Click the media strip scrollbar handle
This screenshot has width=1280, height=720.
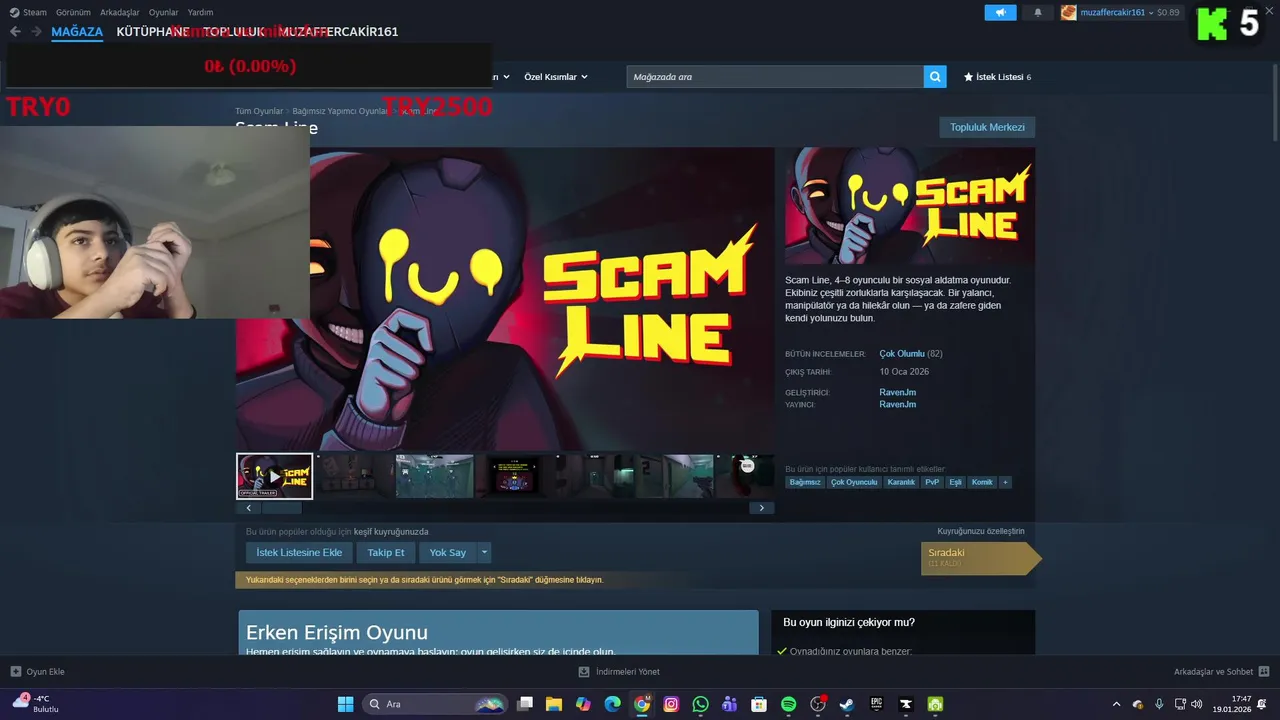[282, 508]
